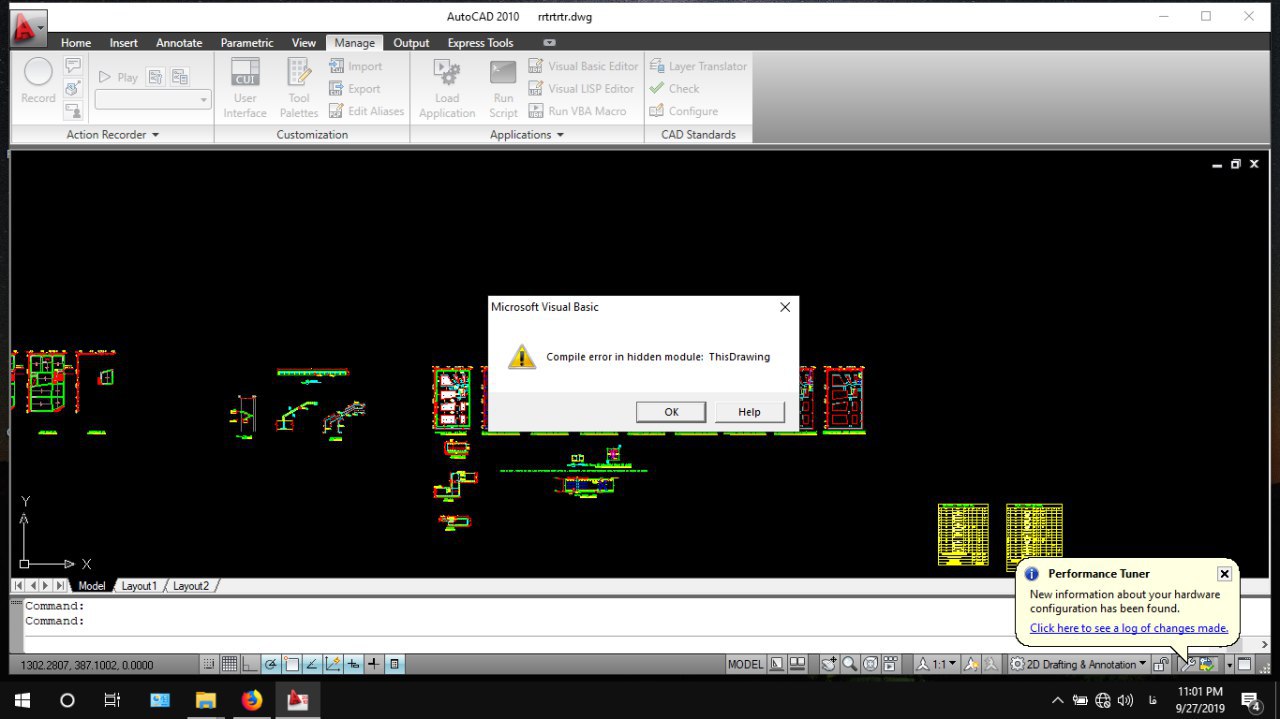Click the toolbar lock icon in status bar
Viewport: 1280px width, 719px height.
[x=1161, y=664]
